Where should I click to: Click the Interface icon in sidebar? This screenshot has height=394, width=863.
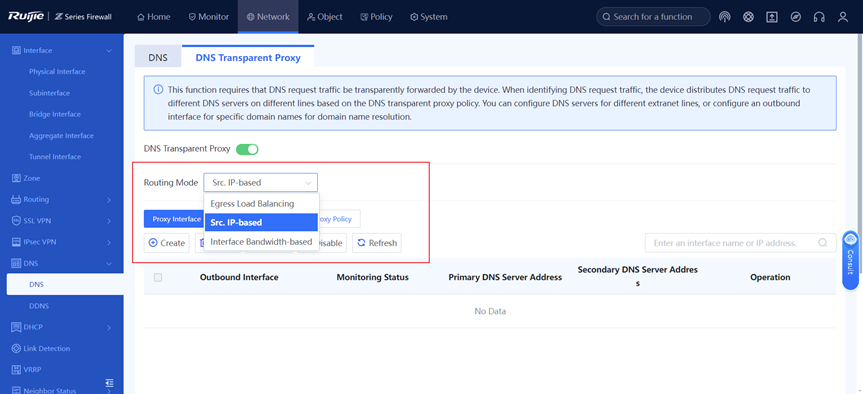[16, 51]
